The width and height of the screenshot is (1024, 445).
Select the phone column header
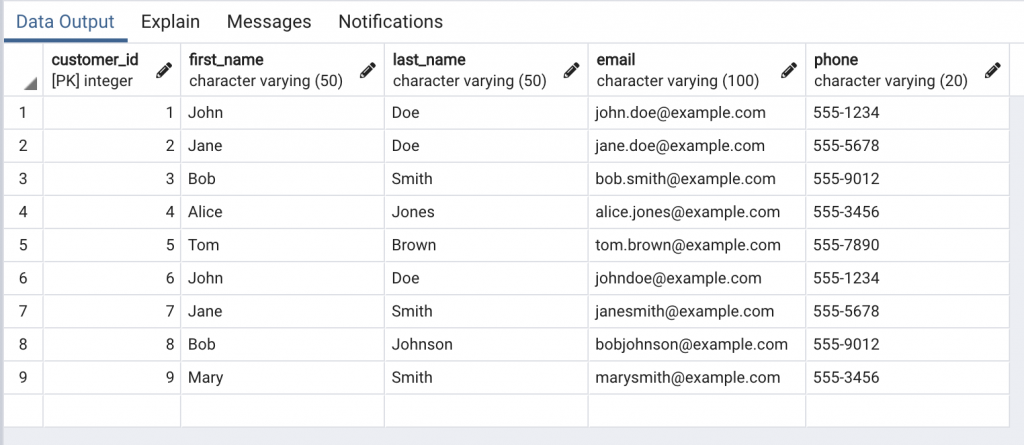pos(907,70)
